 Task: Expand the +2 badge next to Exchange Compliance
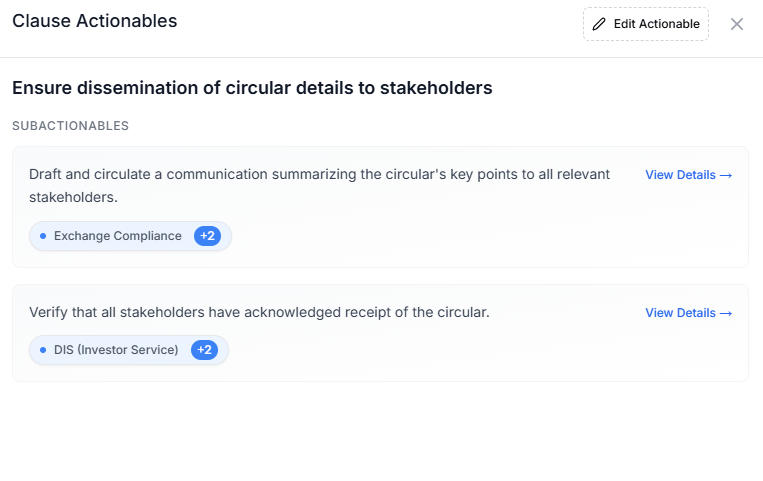207,236
